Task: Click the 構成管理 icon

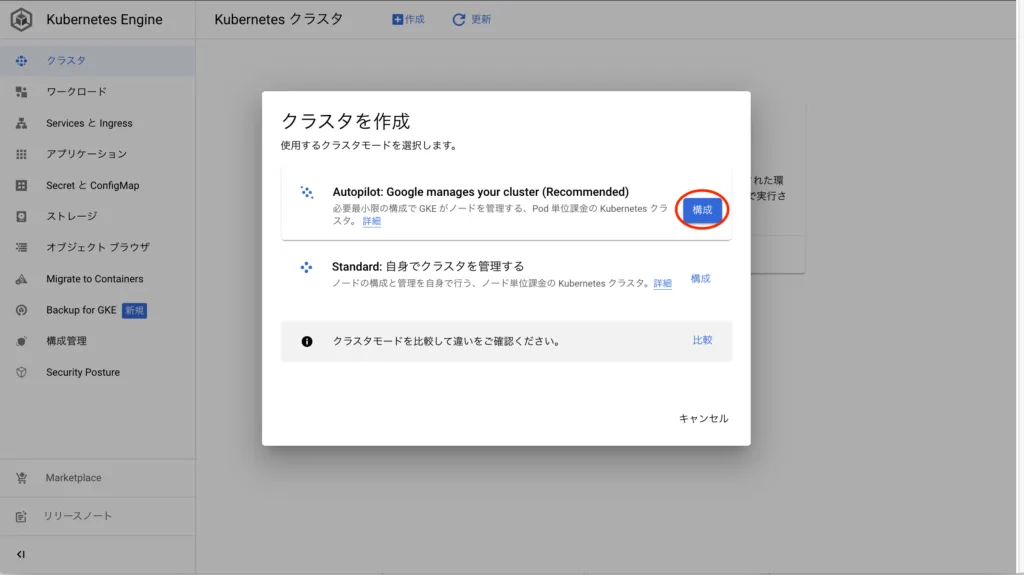Action: 22,341
